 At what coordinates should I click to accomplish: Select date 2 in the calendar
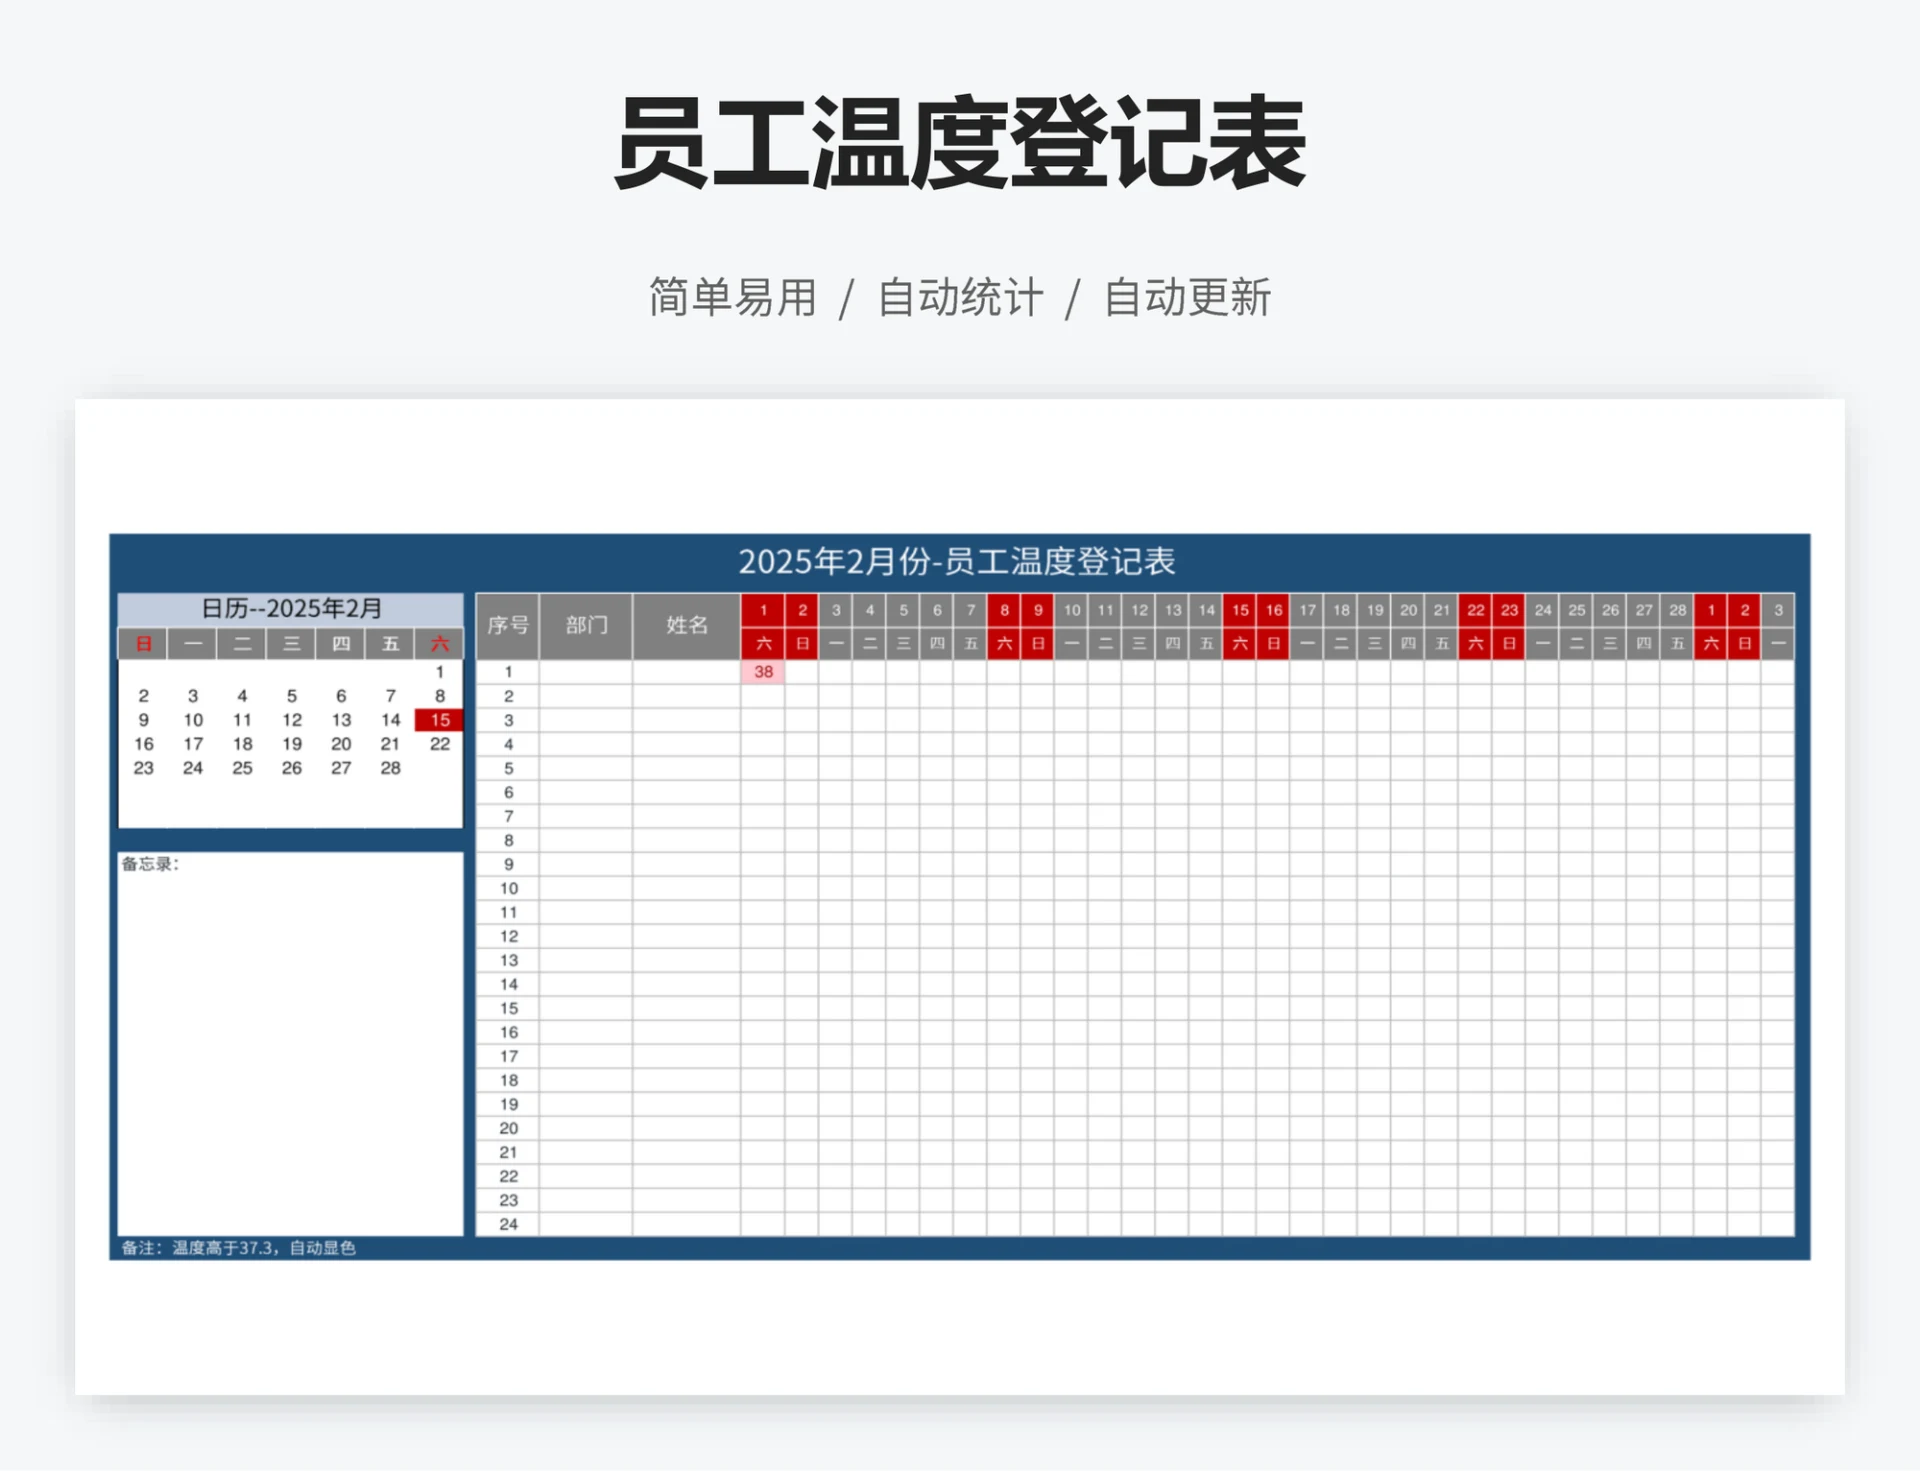143,696
